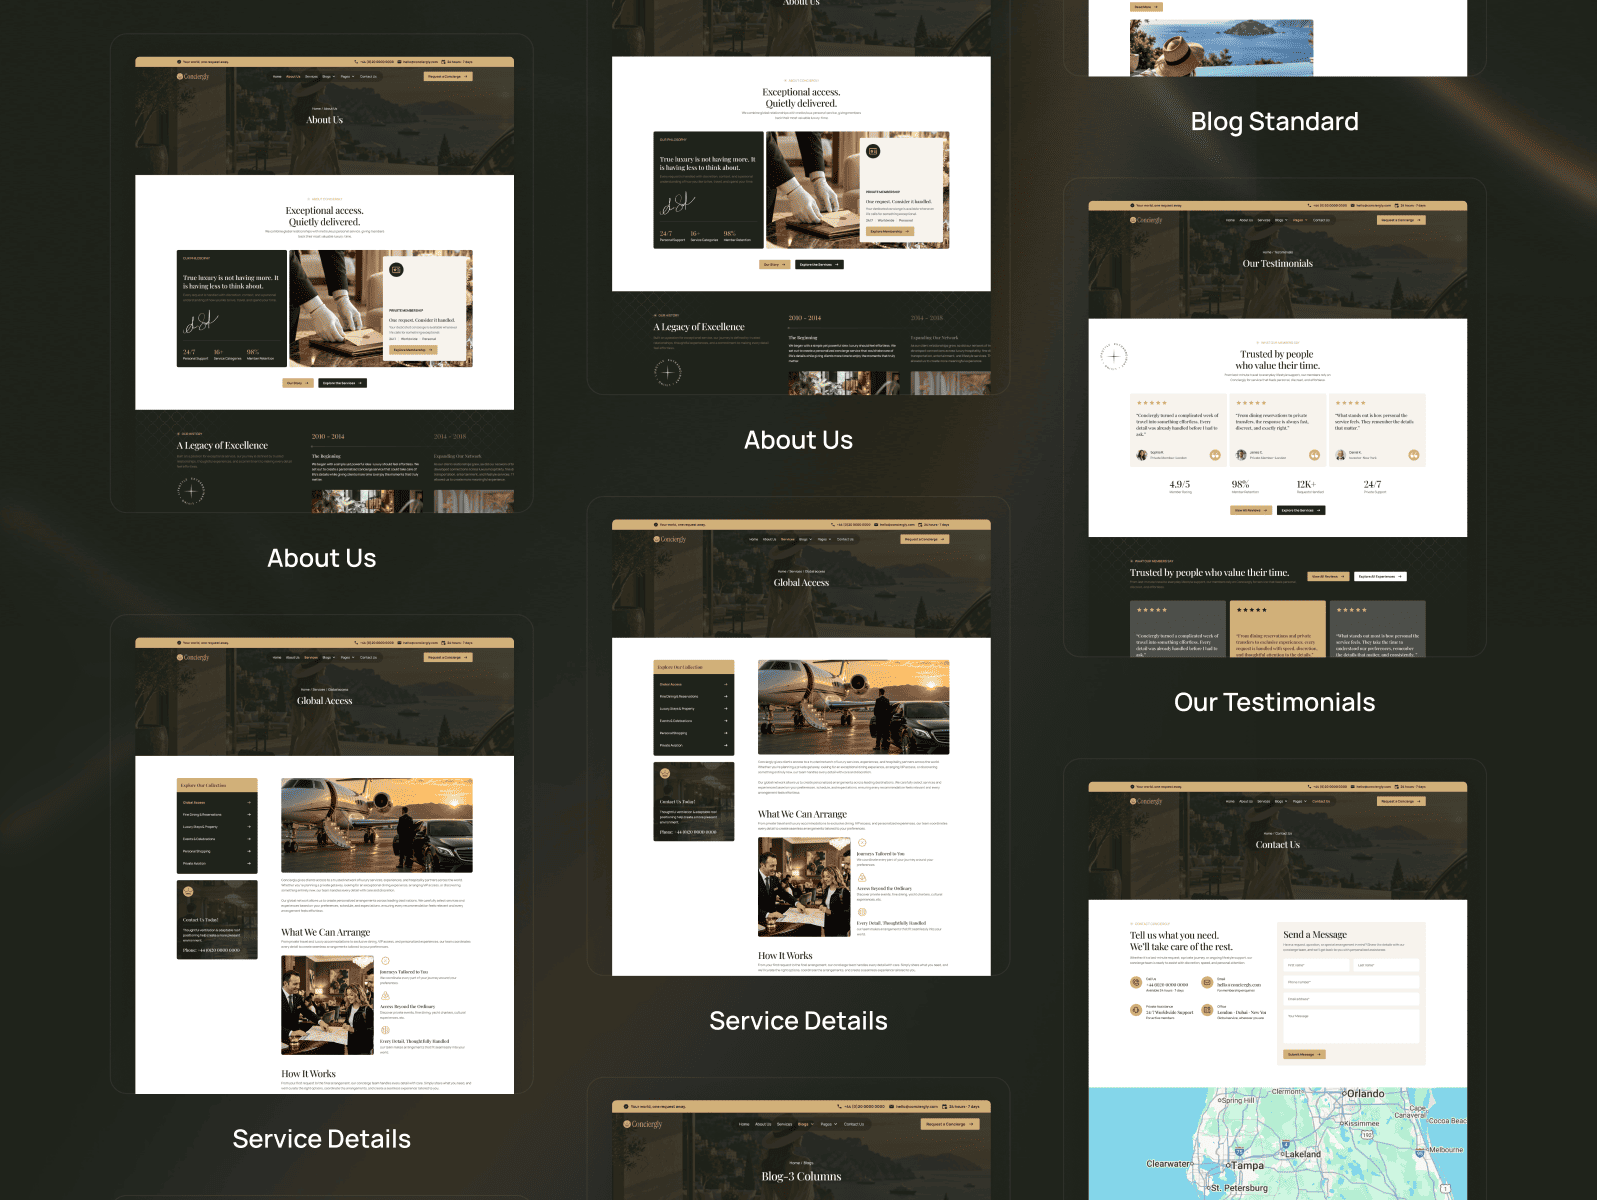Open the straw-hat photo in Blog Standard preview

[1221, 48]
